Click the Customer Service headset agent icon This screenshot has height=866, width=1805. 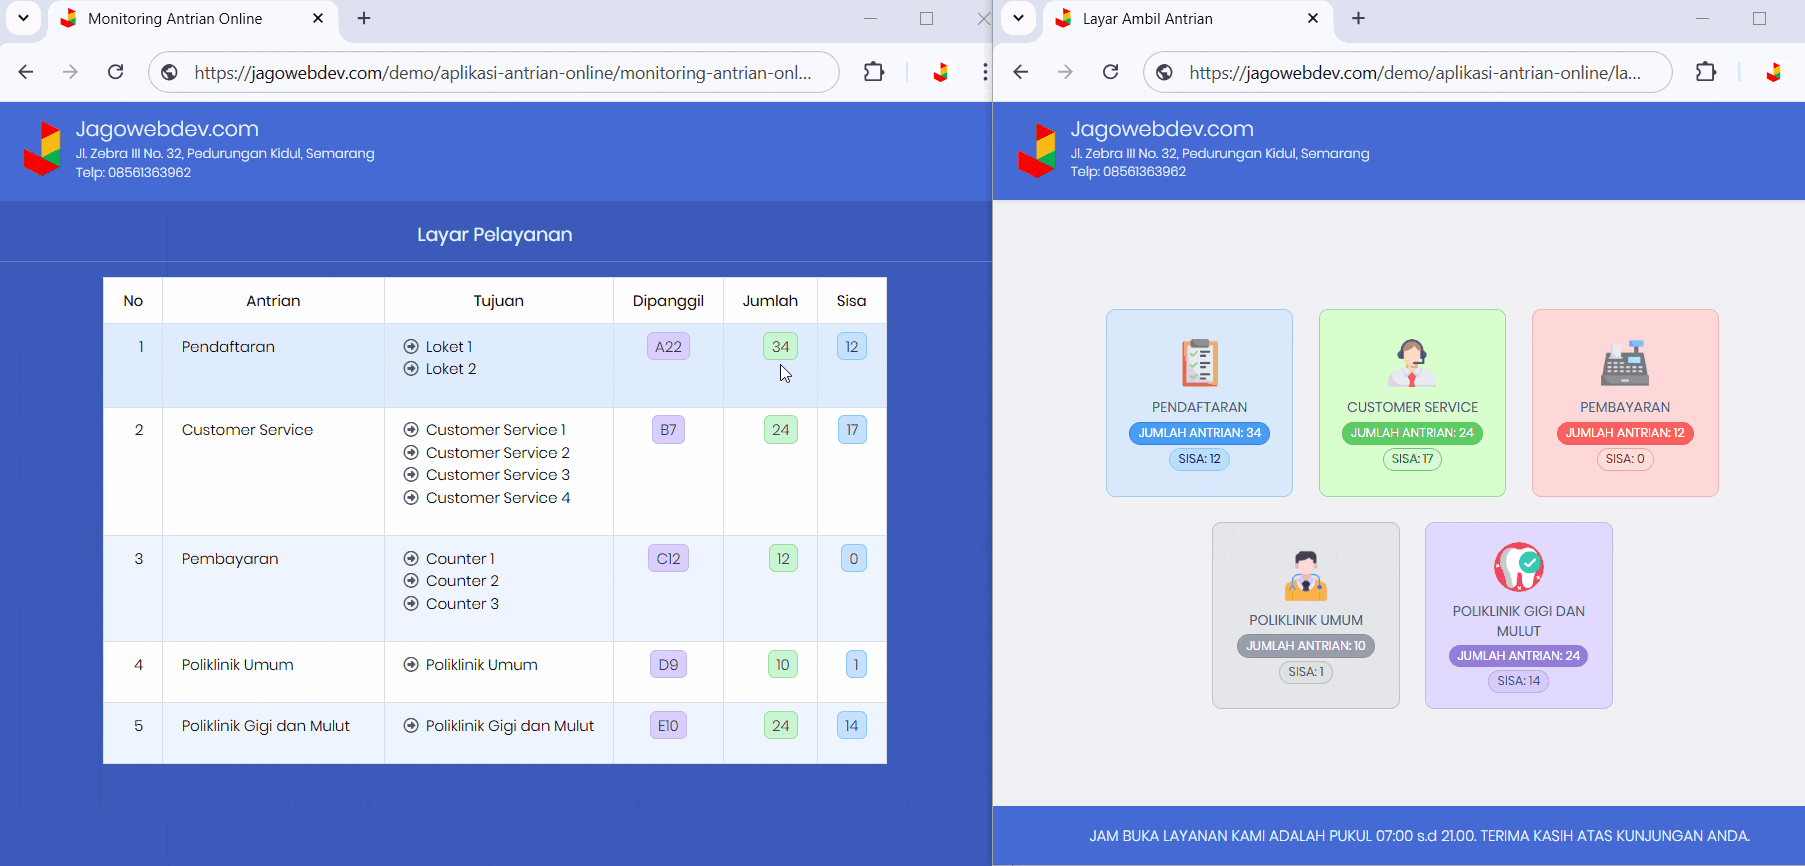pos(1412,363)
